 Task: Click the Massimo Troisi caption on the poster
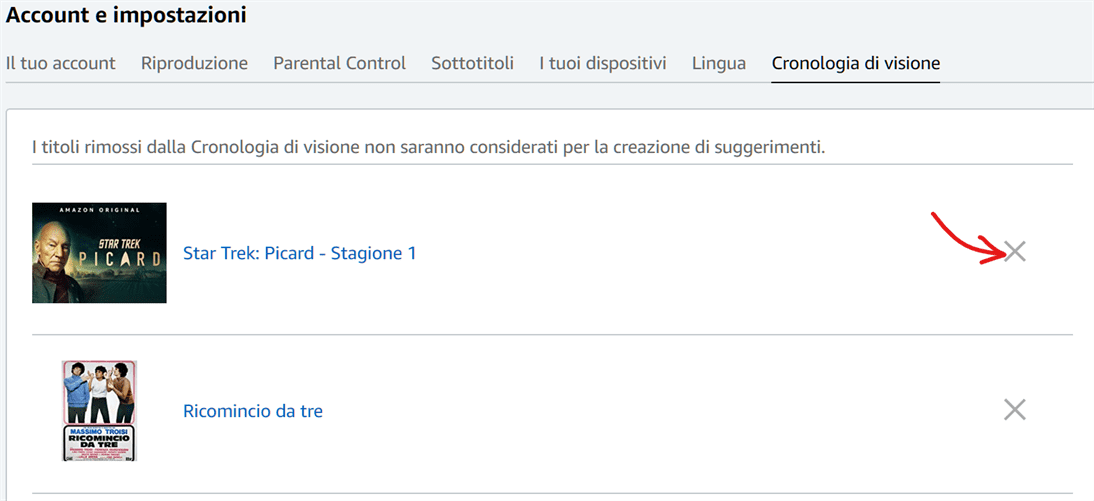99,431
